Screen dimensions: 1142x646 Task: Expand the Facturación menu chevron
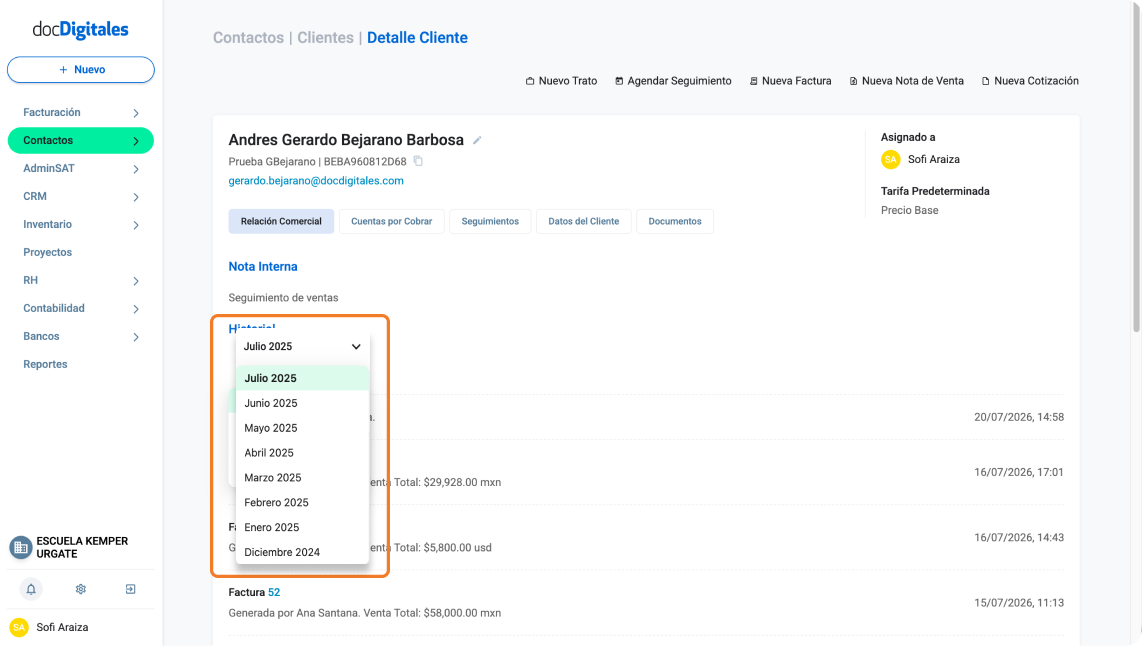[x=136, y=113]
